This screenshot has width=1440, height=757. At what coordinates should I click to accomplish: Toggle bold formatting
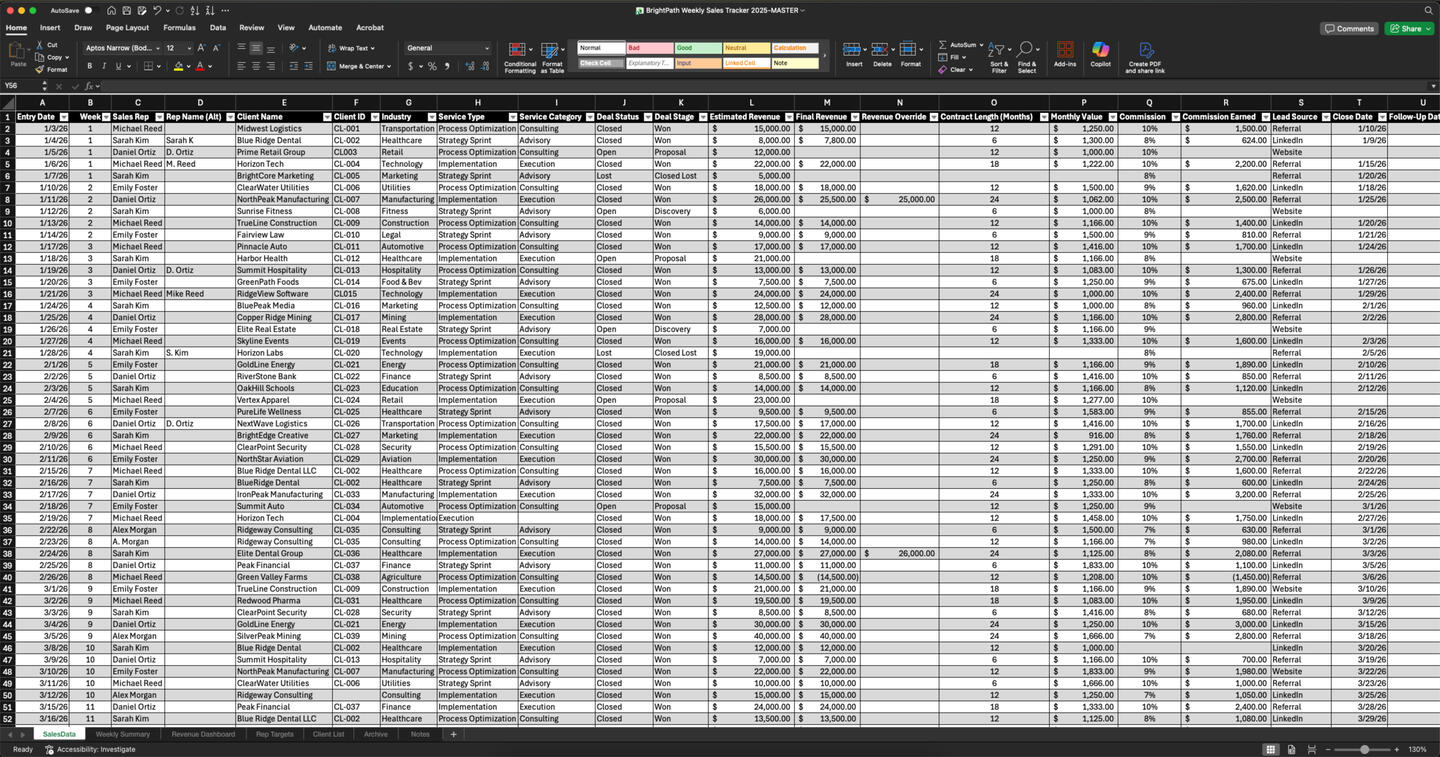(x=89, y=66)
